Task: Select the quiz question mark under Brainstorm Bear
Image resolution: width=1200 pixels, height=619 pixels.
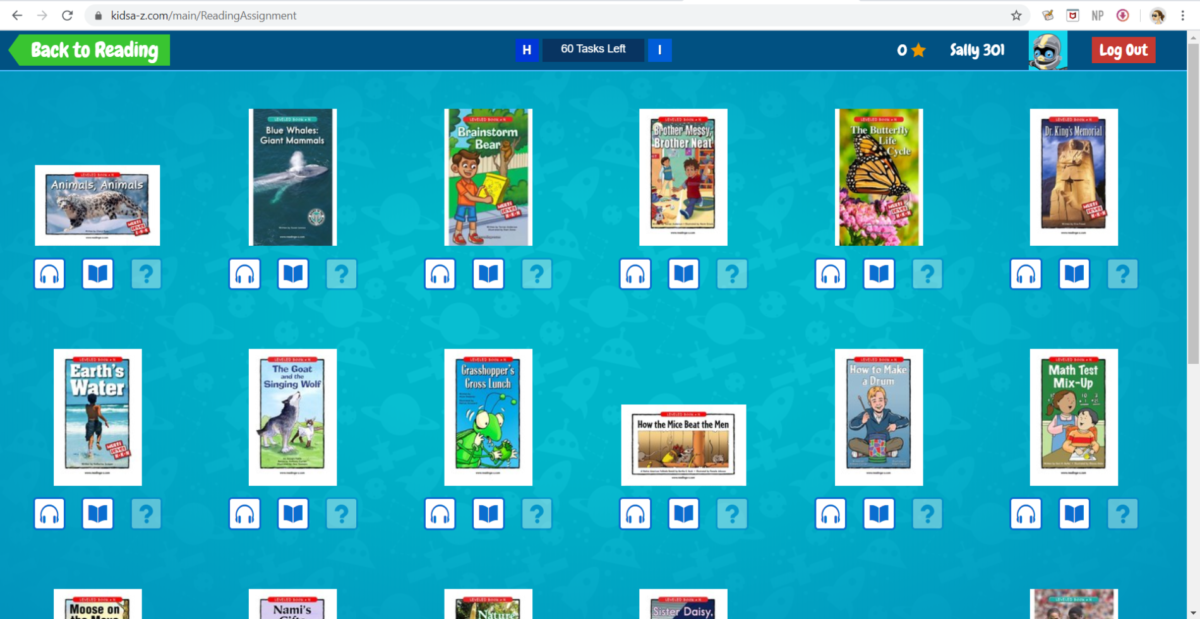Action: click(537, 273)
